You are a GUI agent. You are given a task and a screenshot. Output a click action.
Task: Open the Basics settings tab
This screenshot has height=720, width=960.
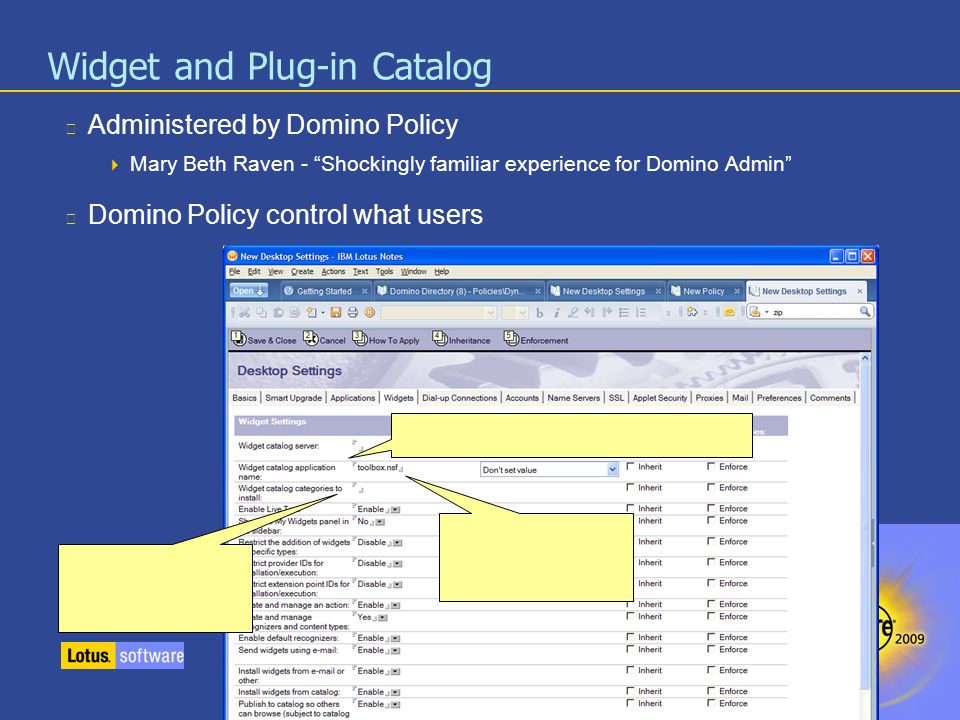[244, 398]
